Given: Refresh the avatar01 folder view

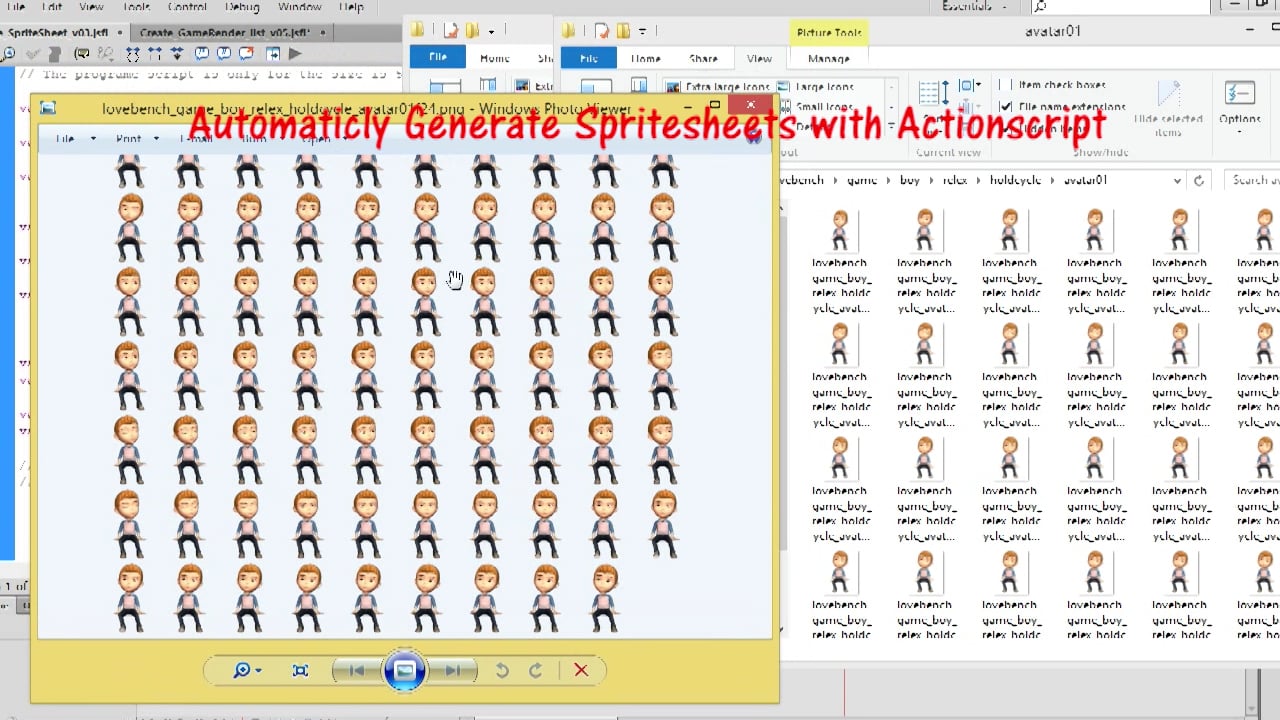Looking at the screenshot, I should tap(1198, 180).
